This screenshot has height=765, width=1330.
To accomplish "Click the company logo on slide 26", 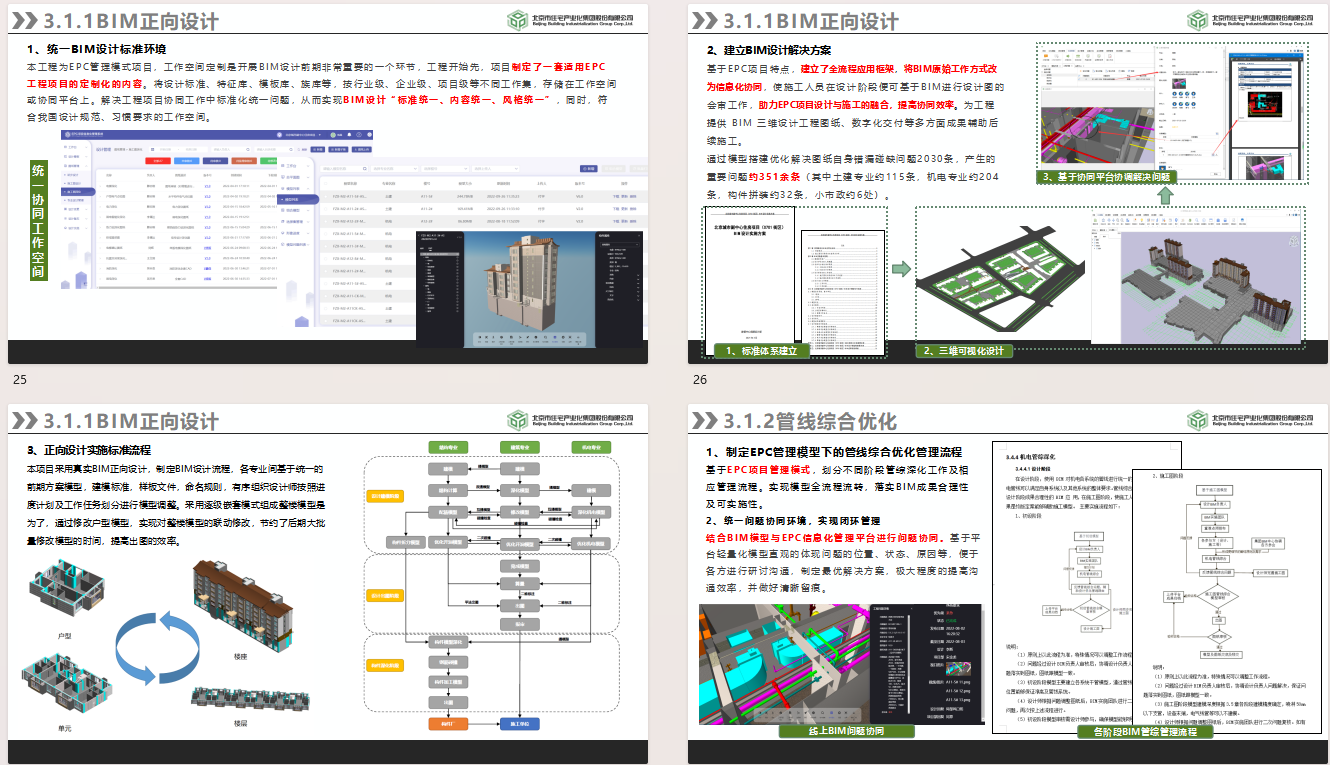I will [x=1250, y=19].
